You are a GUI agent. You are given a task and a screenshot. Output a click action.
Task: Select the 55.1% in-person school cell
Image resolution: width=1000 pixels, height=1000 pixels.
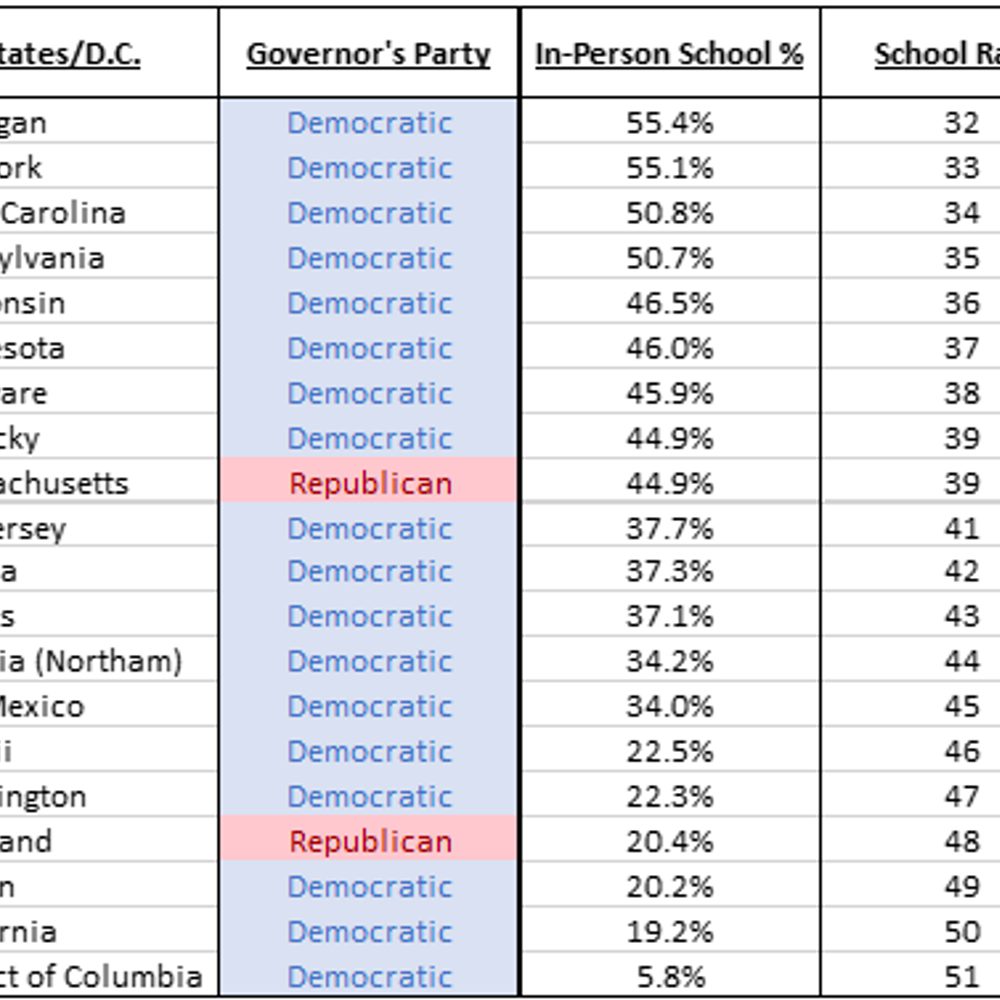pos(670,168)
